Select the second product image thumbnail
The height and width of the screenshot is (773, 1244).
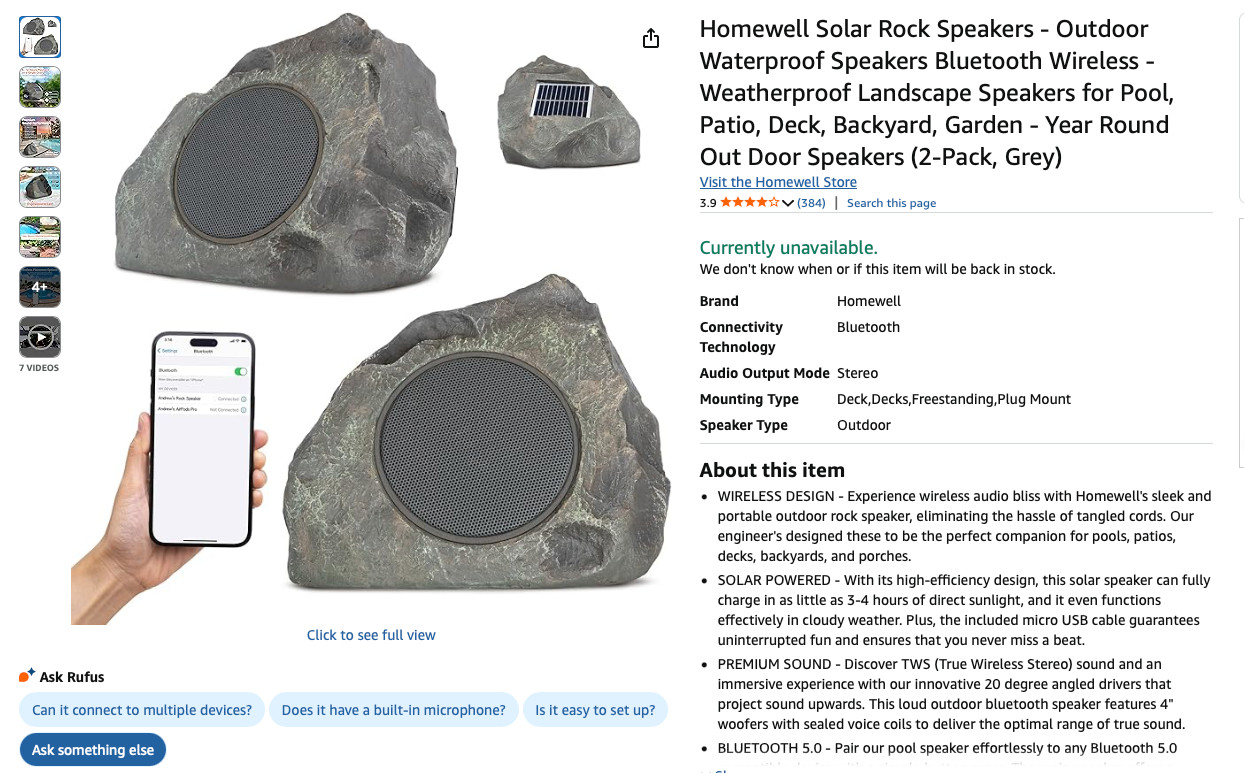(x=40, y=87)
